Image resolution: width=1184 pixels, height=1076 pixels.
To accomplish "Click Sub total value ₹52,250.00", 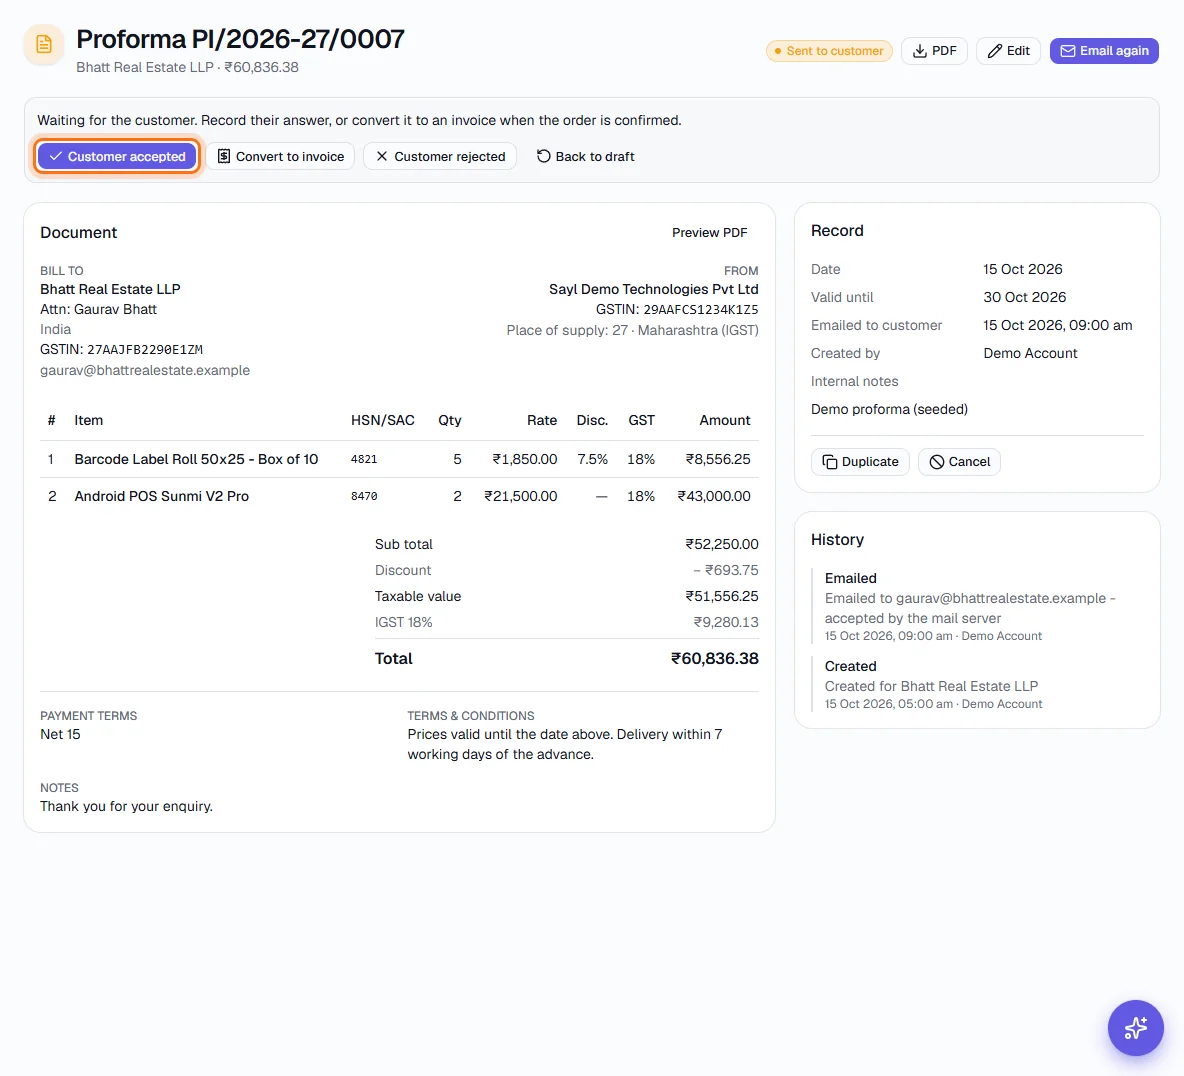I will (721, 544).
